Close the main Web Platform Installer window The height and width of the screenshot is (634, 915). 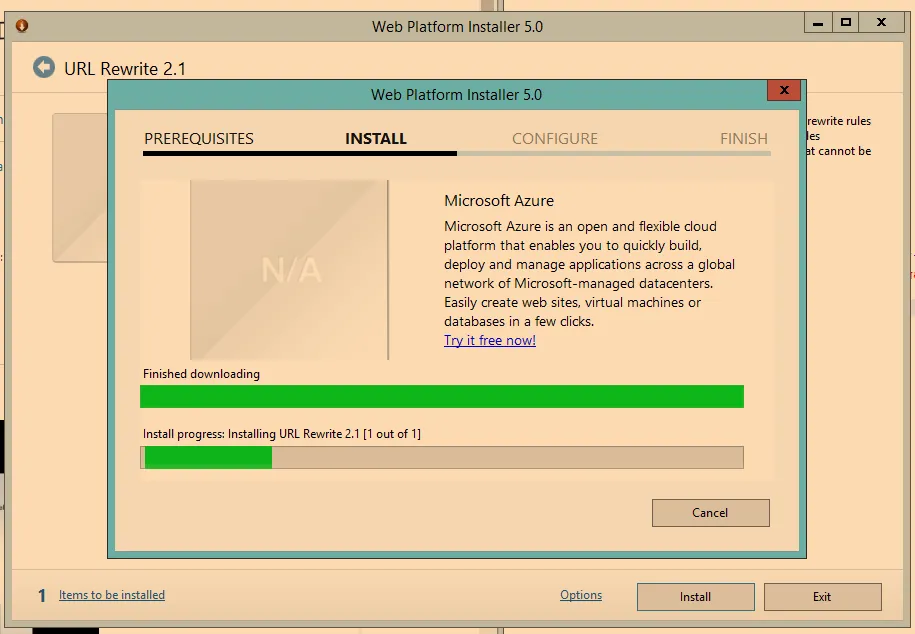[x=882, y=23]
